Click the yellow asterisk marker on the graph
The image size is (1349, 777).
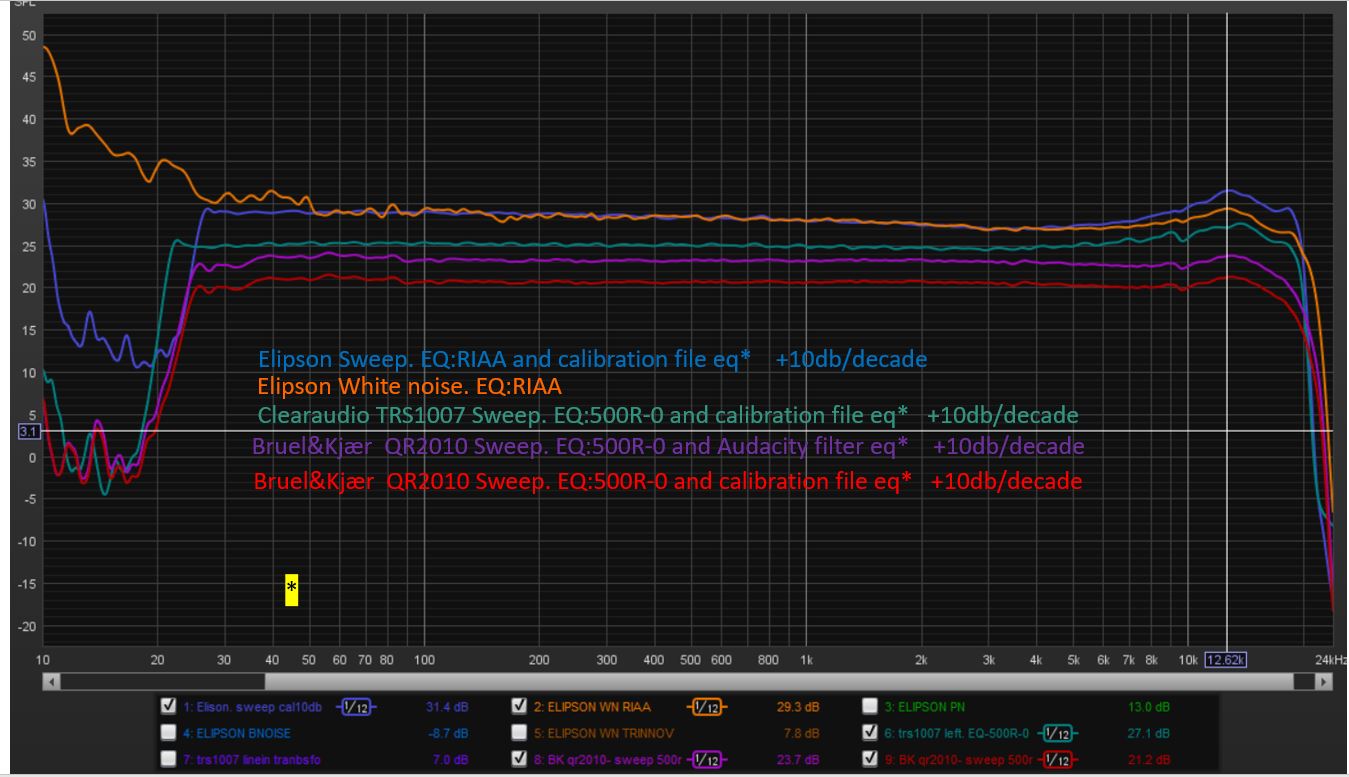291,588
